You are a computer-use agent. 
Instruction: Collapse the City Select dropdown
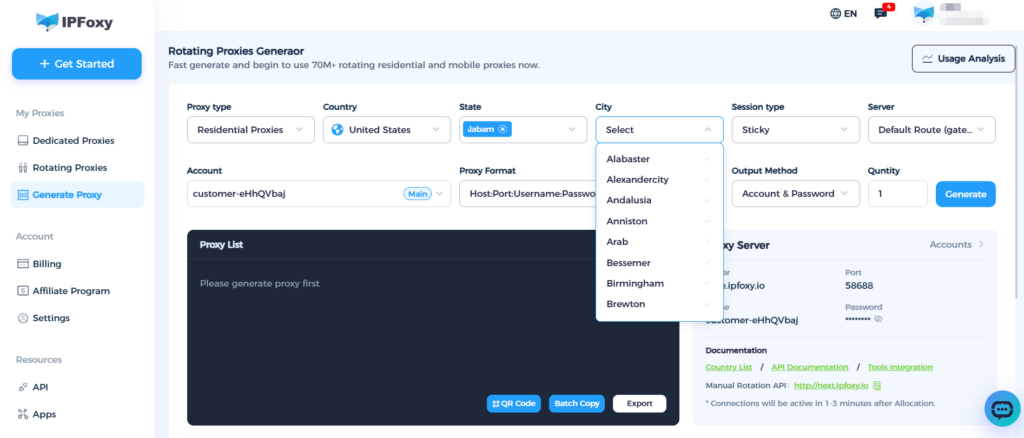click(660, 129)
